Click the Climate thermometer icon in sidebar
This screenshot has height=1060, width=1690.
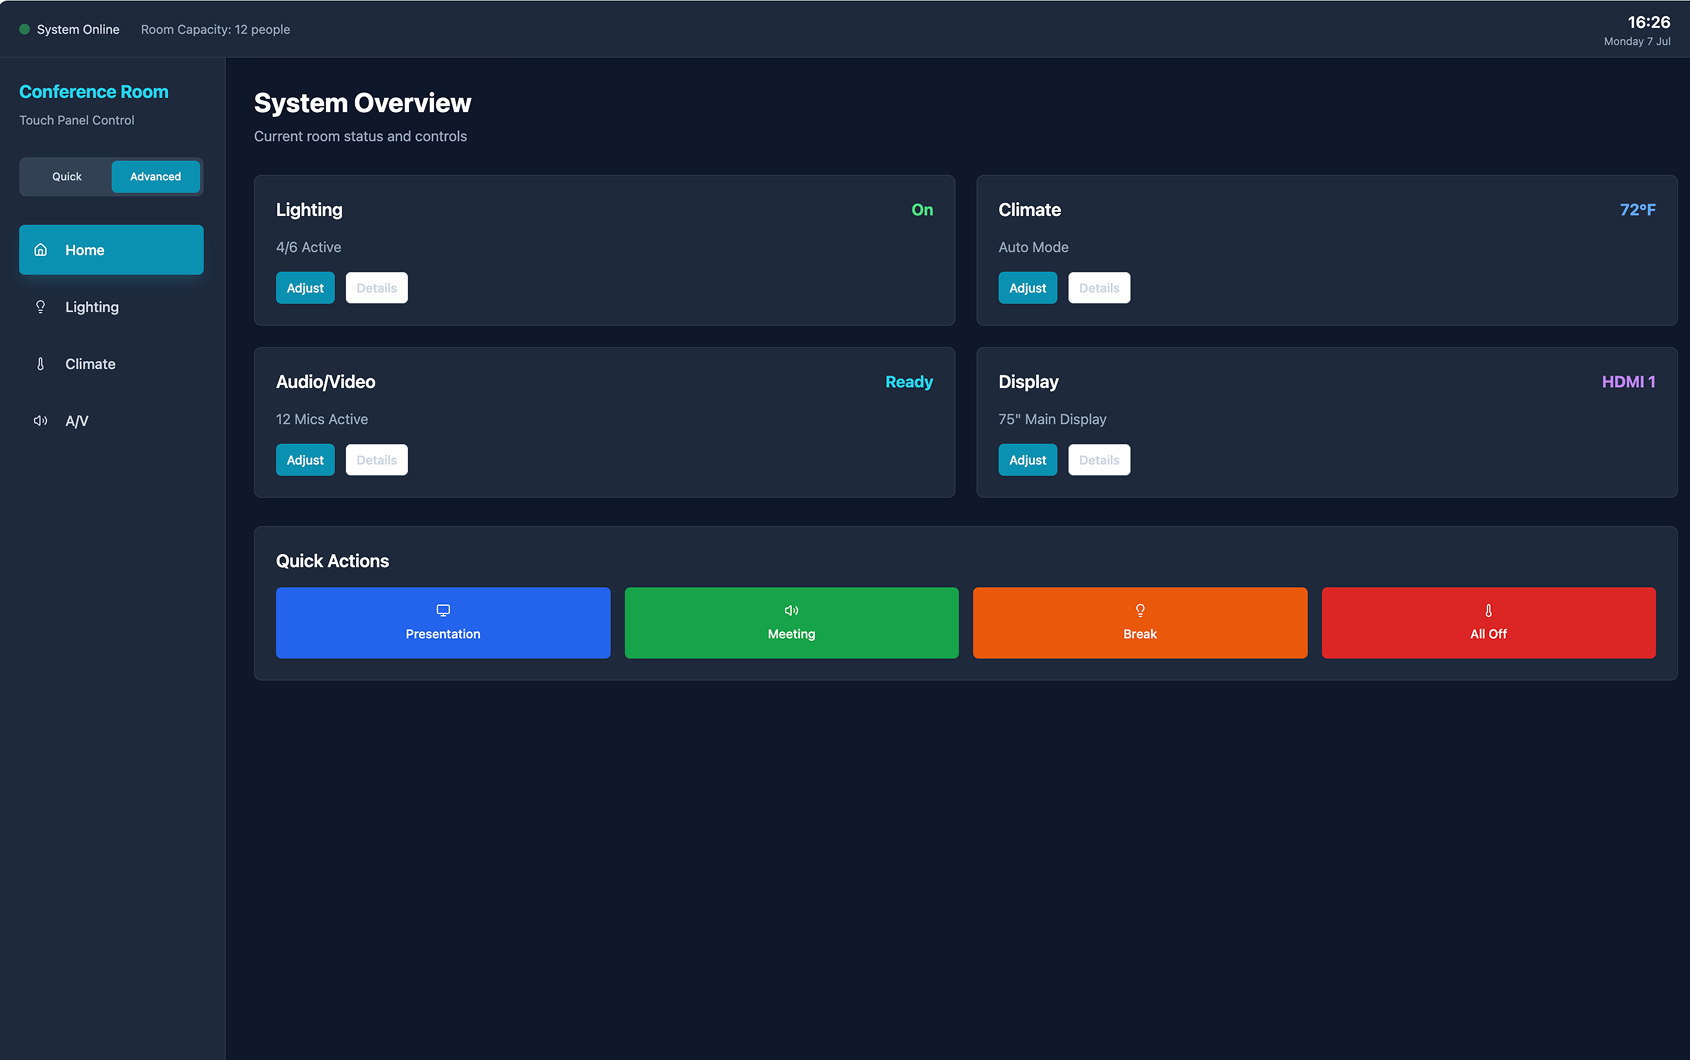40,364
